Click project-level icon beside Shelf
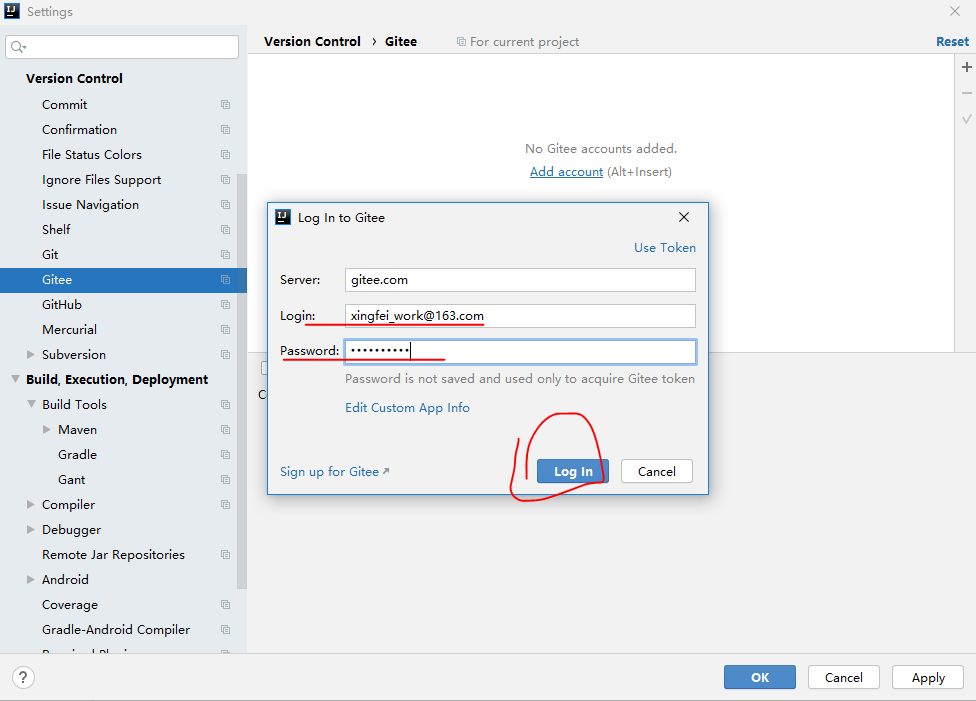The image size is (976, 701). [x=225, y=230]
